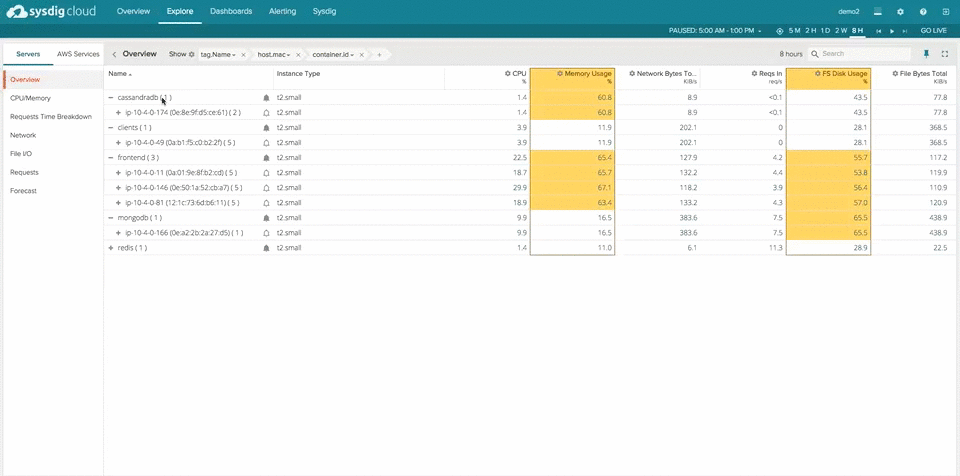The height and width of the screenshot is (476, 960).
Task: Click the GO LIVE button
Action: (x=934, y=31)
